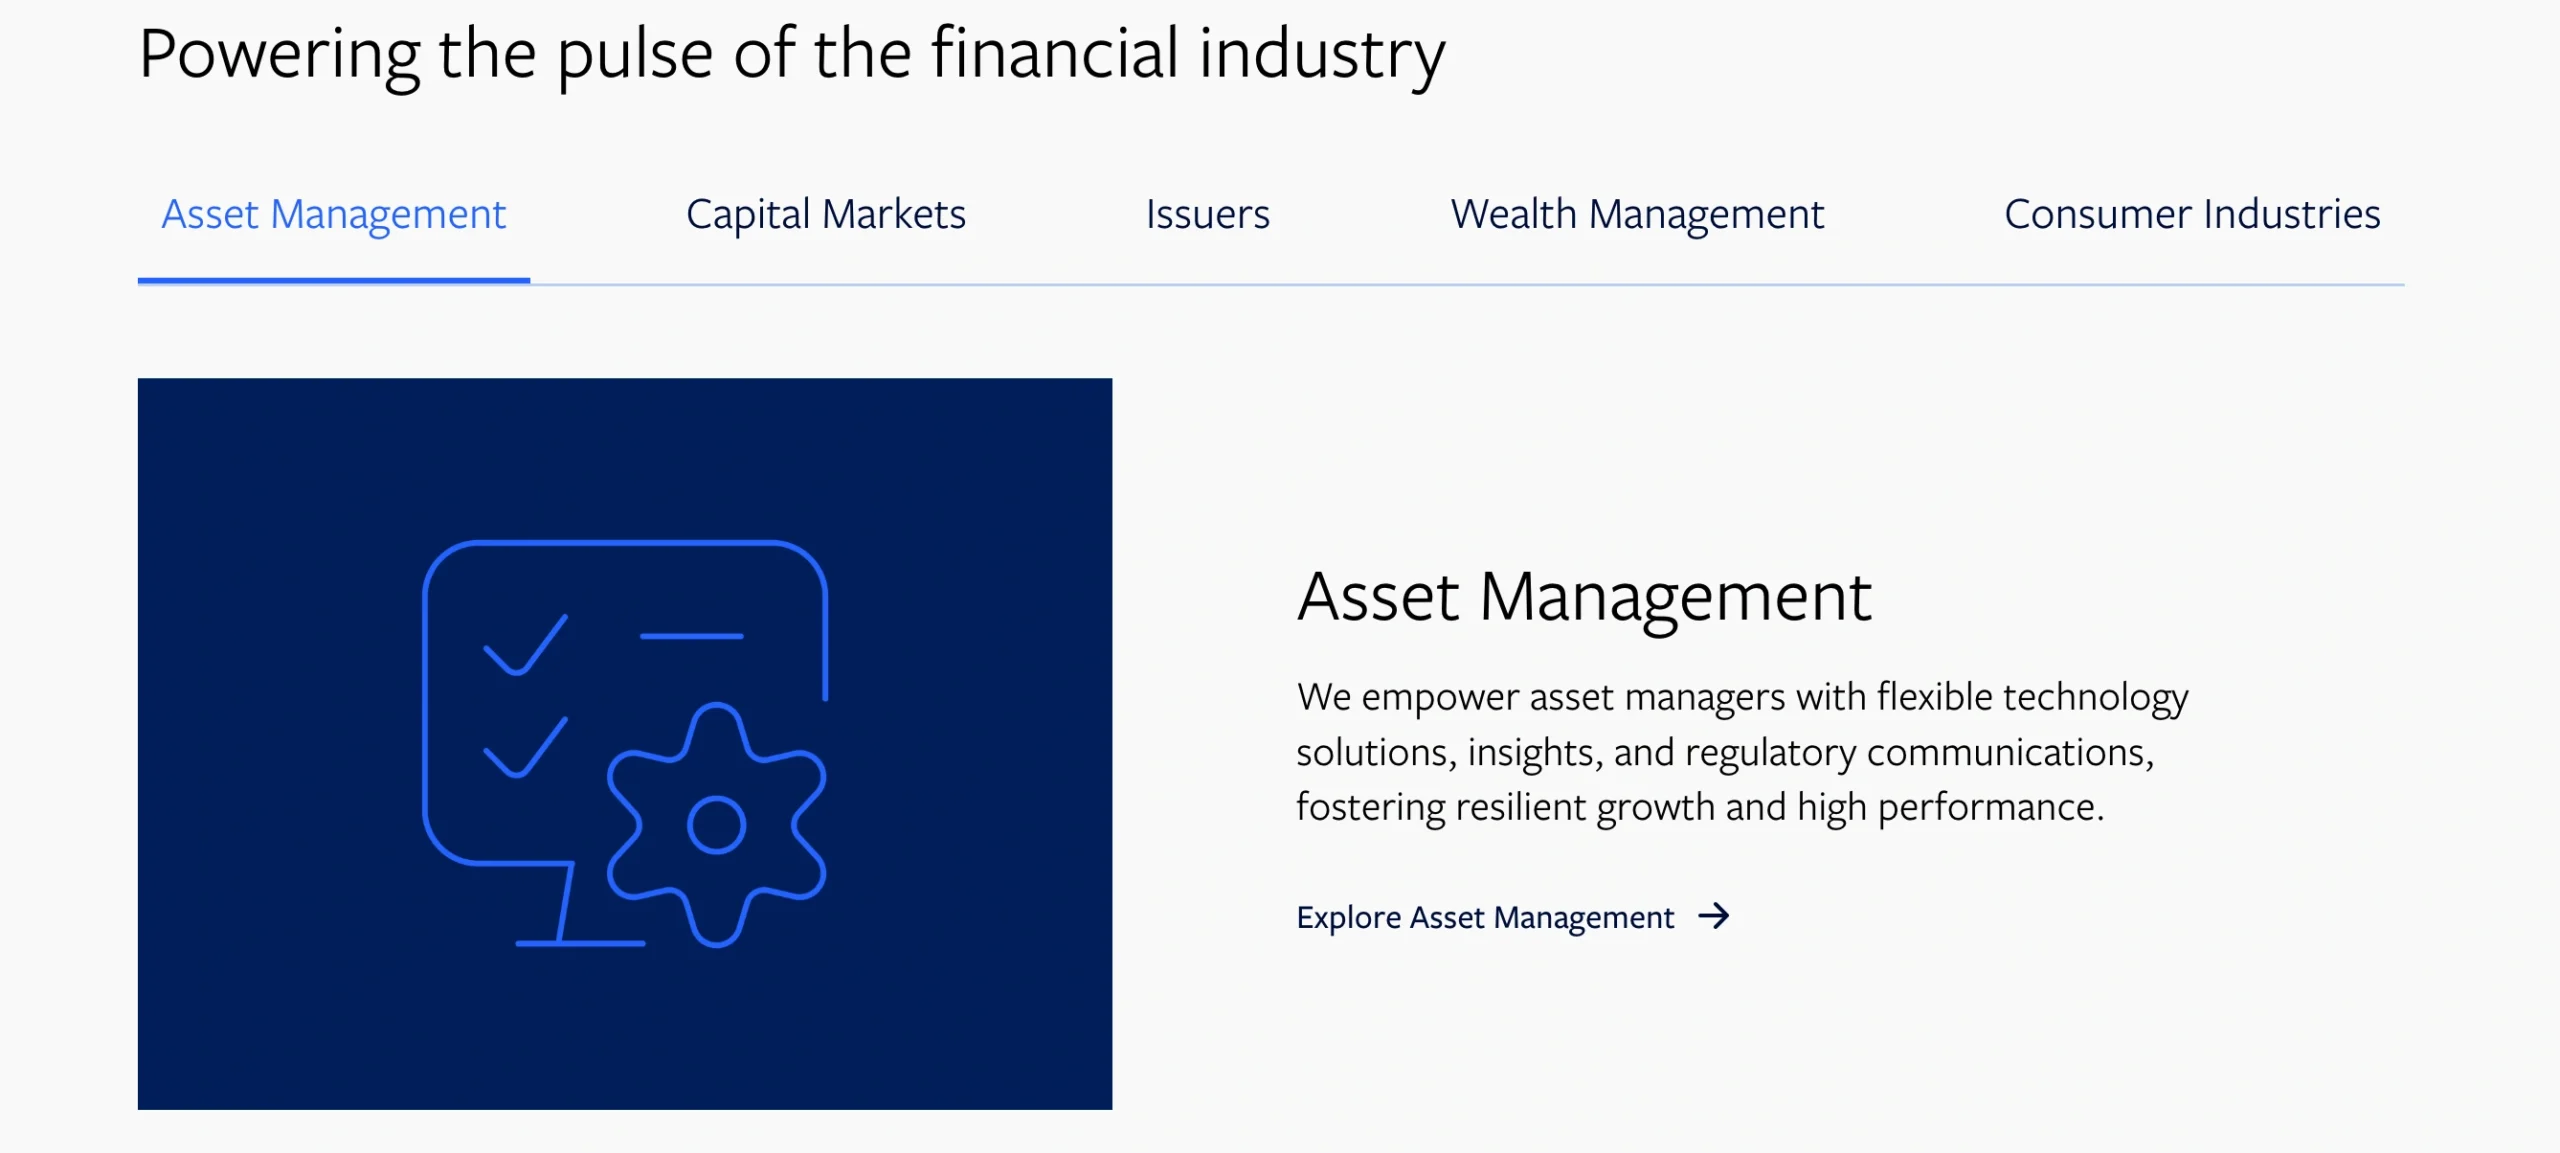Screen dimensions: 2560x1153
Task: Click the small circle at the gear's center
Action: coord(716,826)
